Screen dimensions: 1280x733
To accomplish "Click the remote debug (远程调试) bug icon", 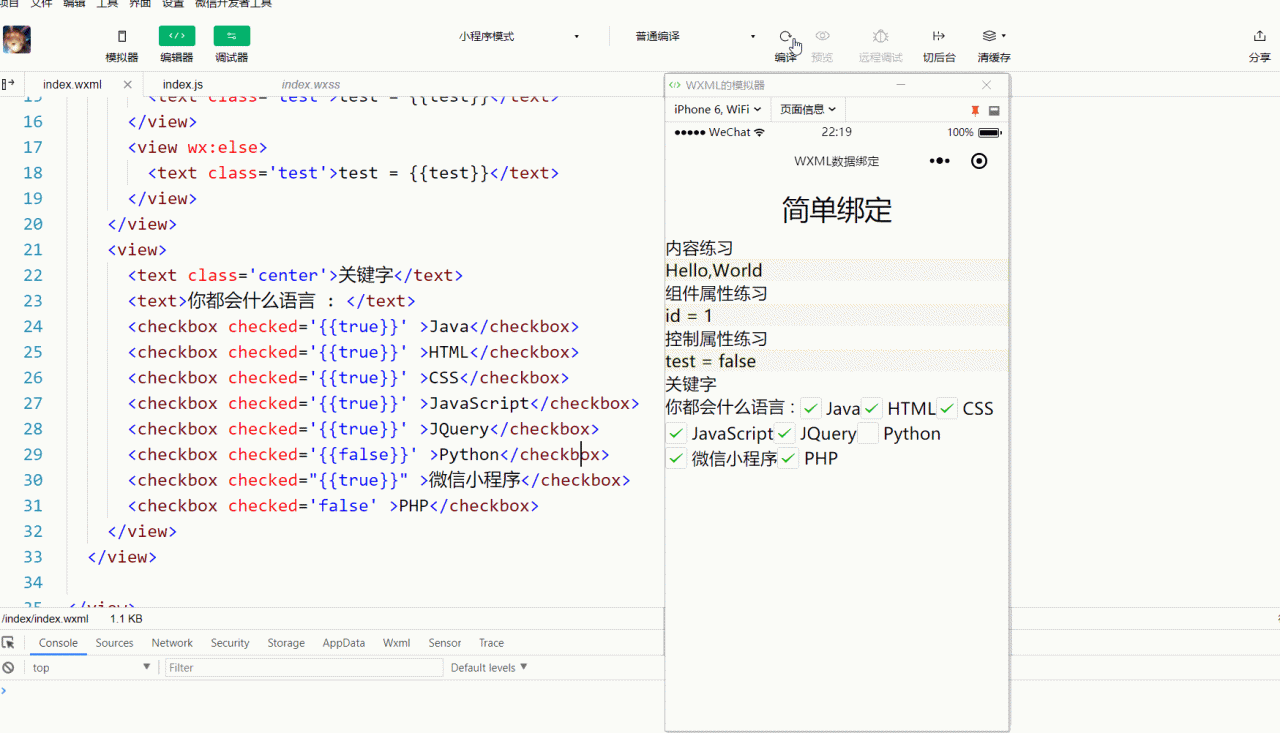I will point(880,36).
